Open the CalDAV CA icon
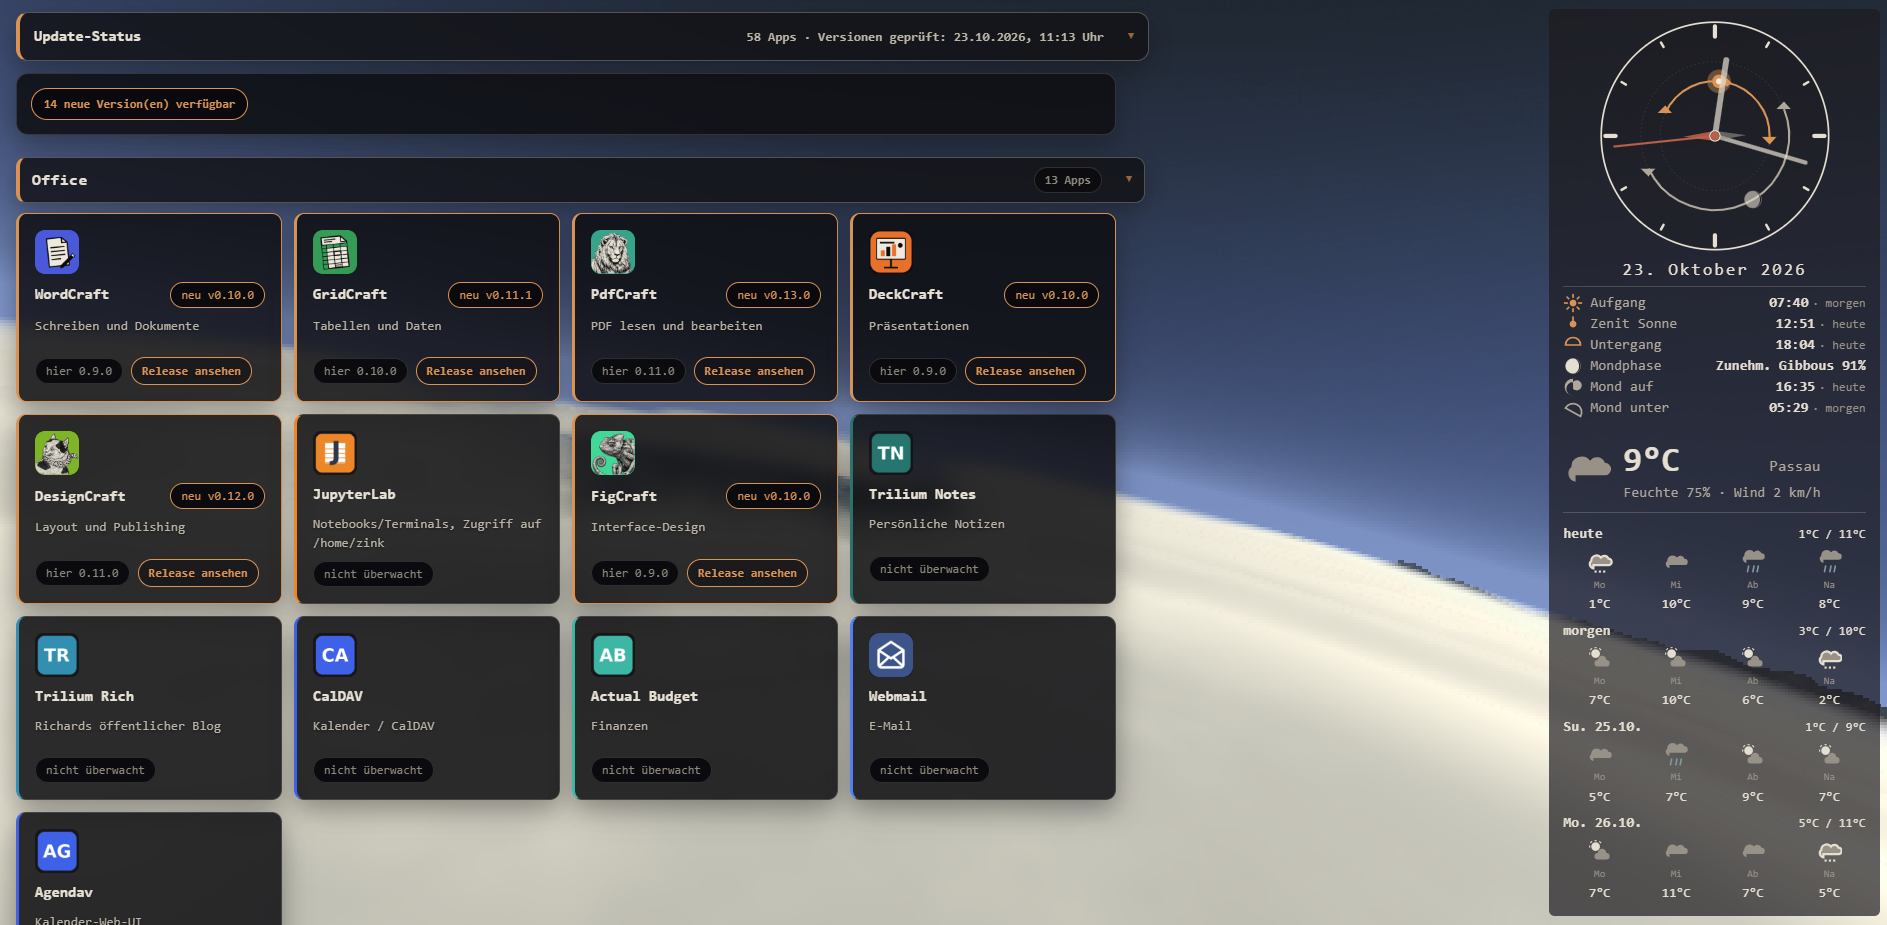The image size is (1887, 925). [x=335, y=655]
